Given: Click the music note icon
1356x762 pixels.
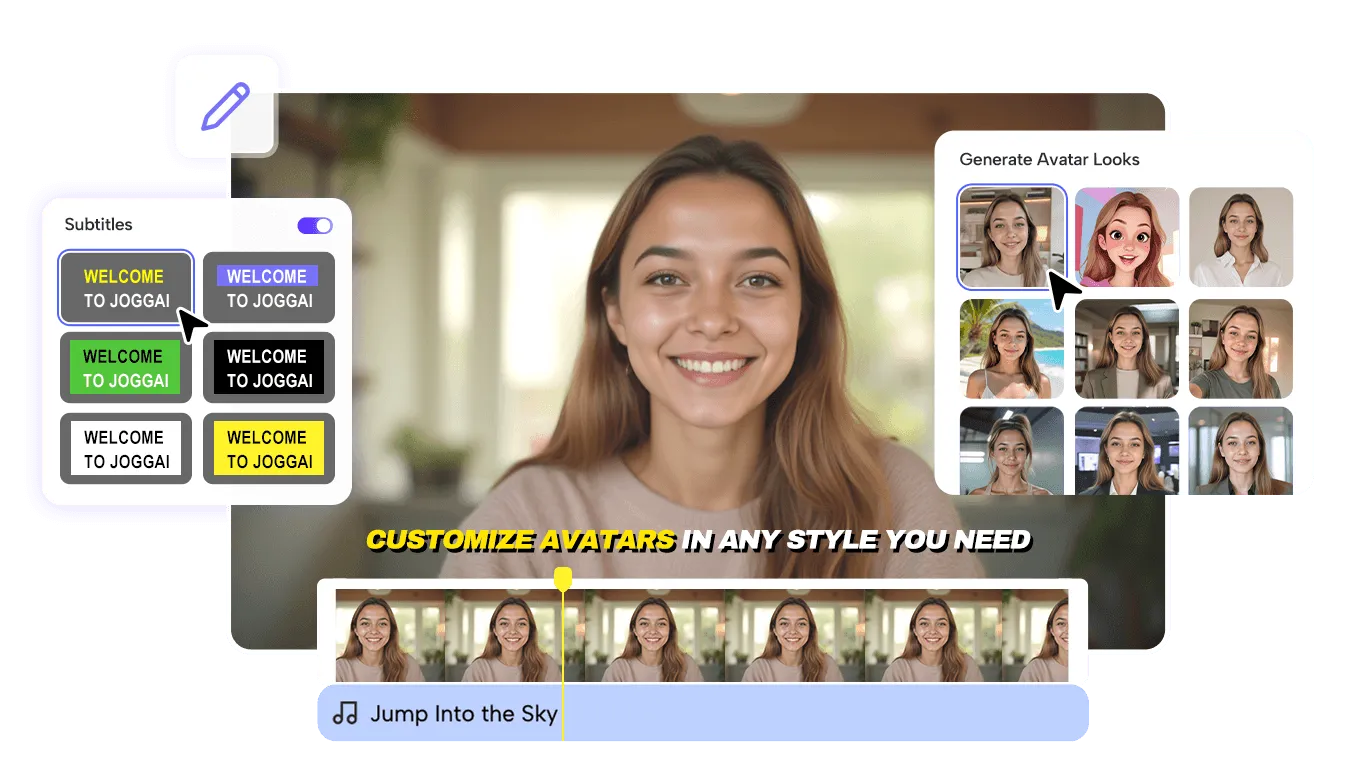Looking at the screenshot, I should [345, 713].
